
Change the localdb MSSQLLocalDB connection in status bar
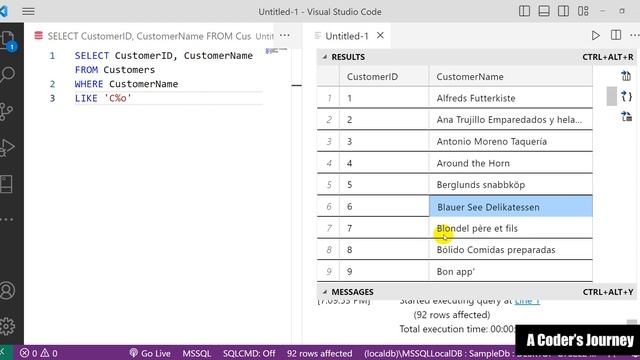click(x=439, y=353)
